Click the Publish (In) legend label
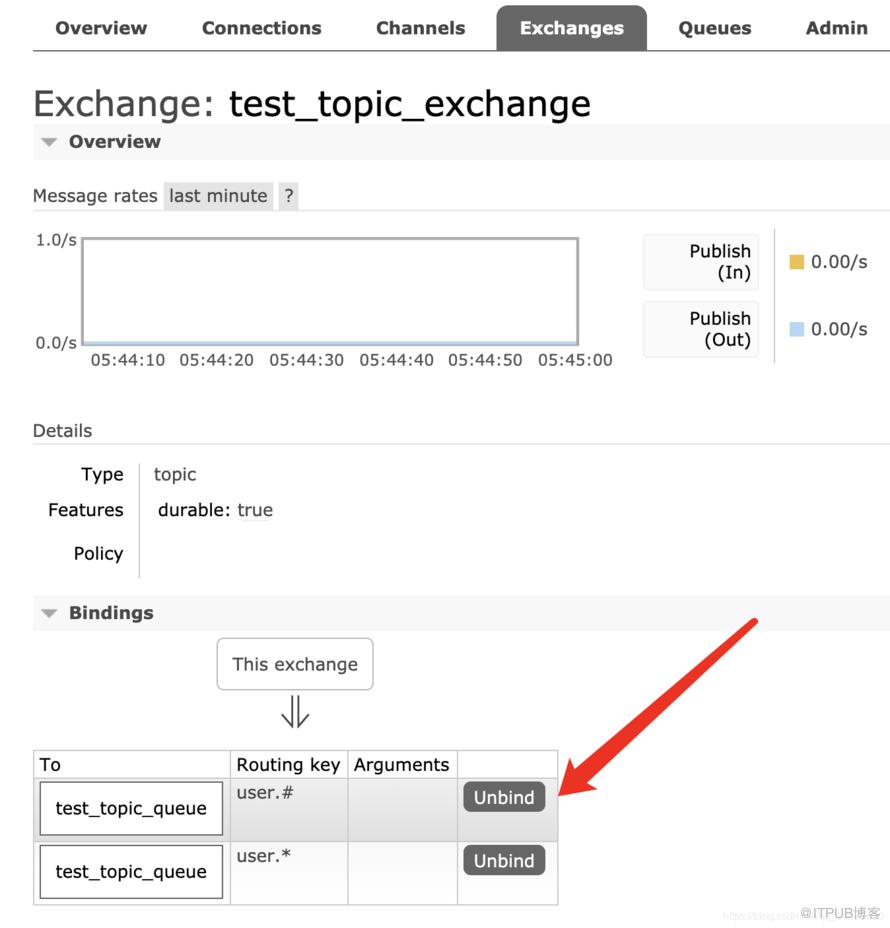This screenshot has height=928, width=890. click(x=701, y=262)
